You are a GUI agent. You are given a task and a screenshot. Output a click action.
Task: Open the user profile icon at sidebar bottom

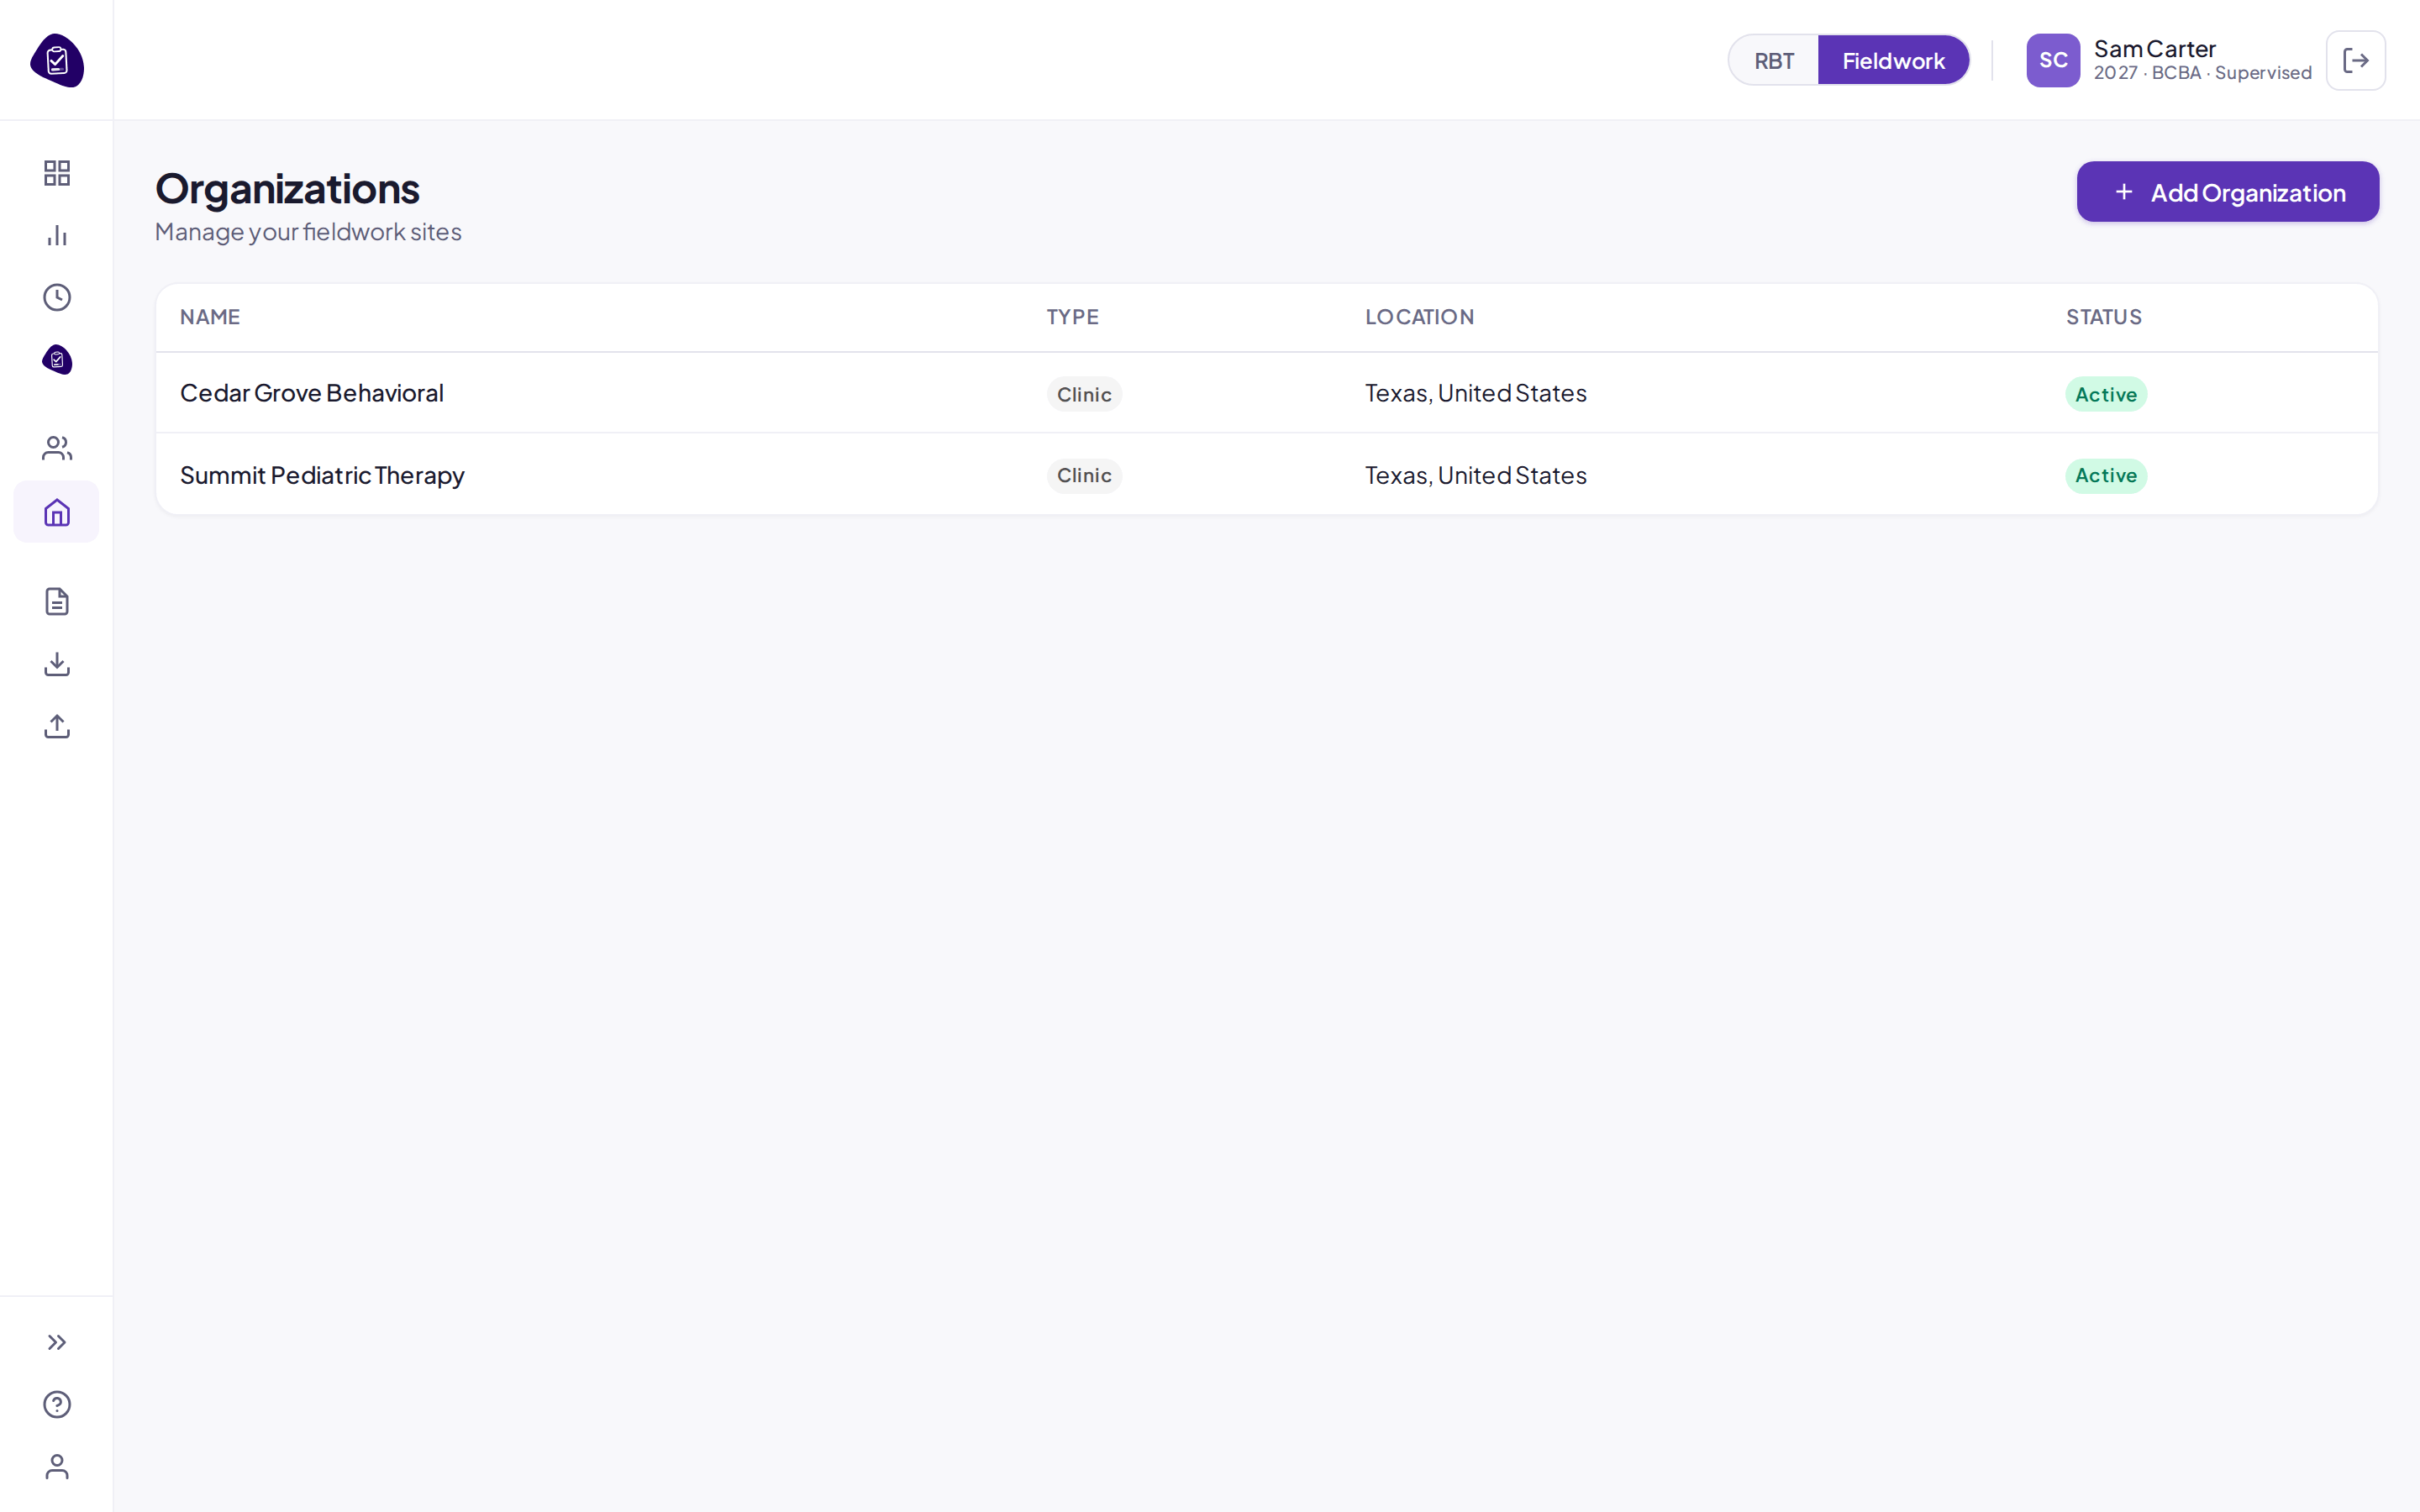[x=57, y=1466]
